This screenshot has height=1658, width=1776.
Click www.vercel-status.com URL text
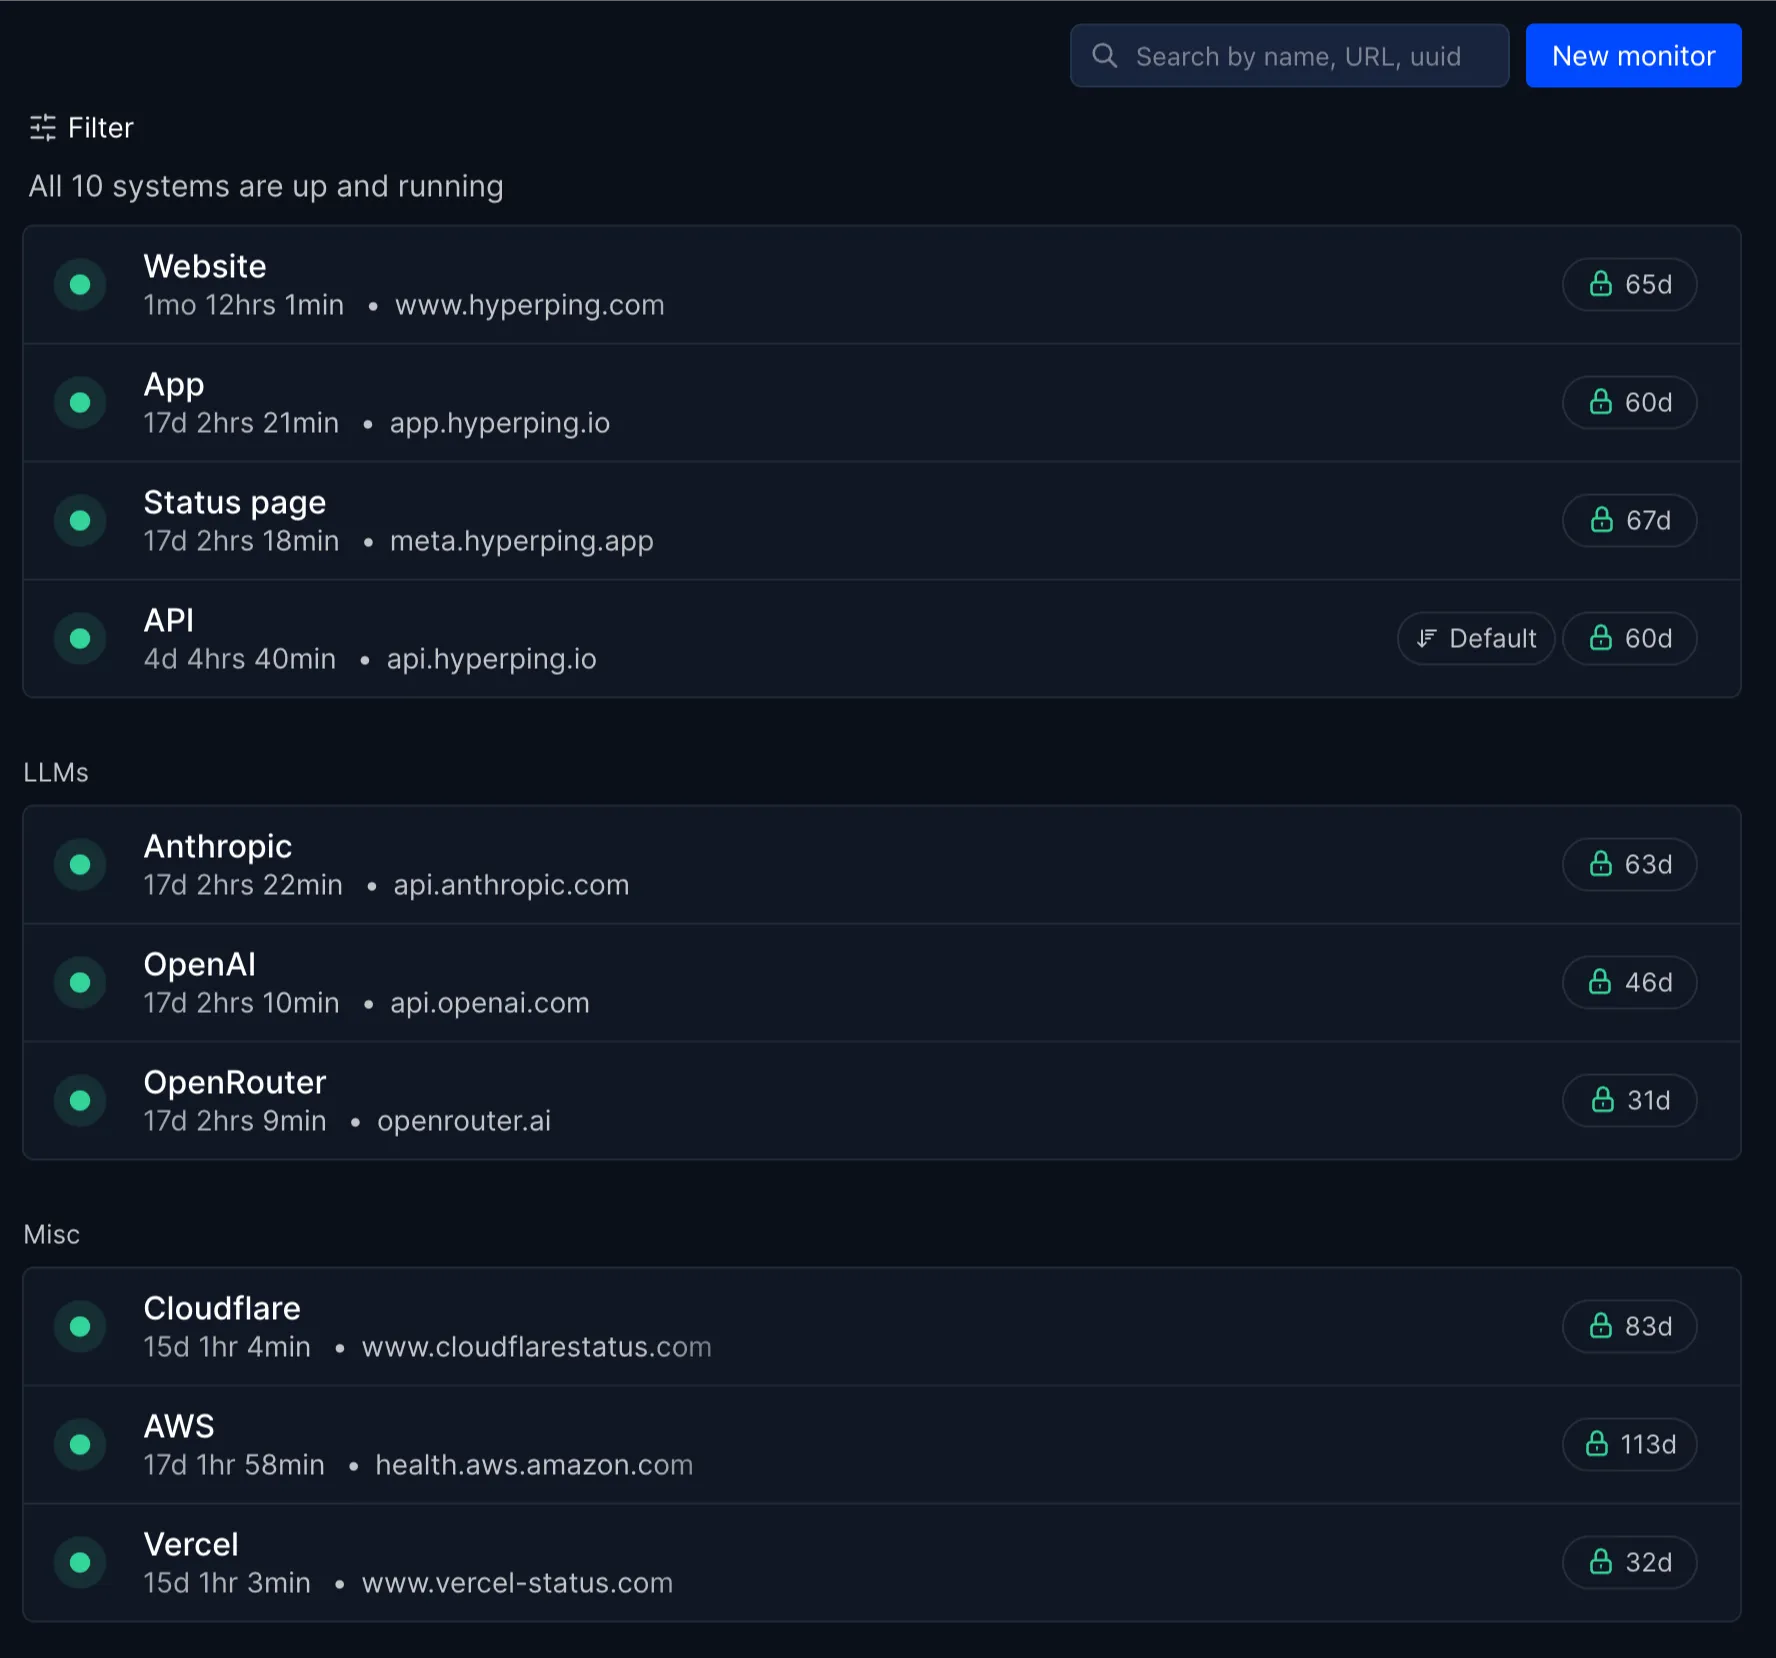coord(518,1583)
